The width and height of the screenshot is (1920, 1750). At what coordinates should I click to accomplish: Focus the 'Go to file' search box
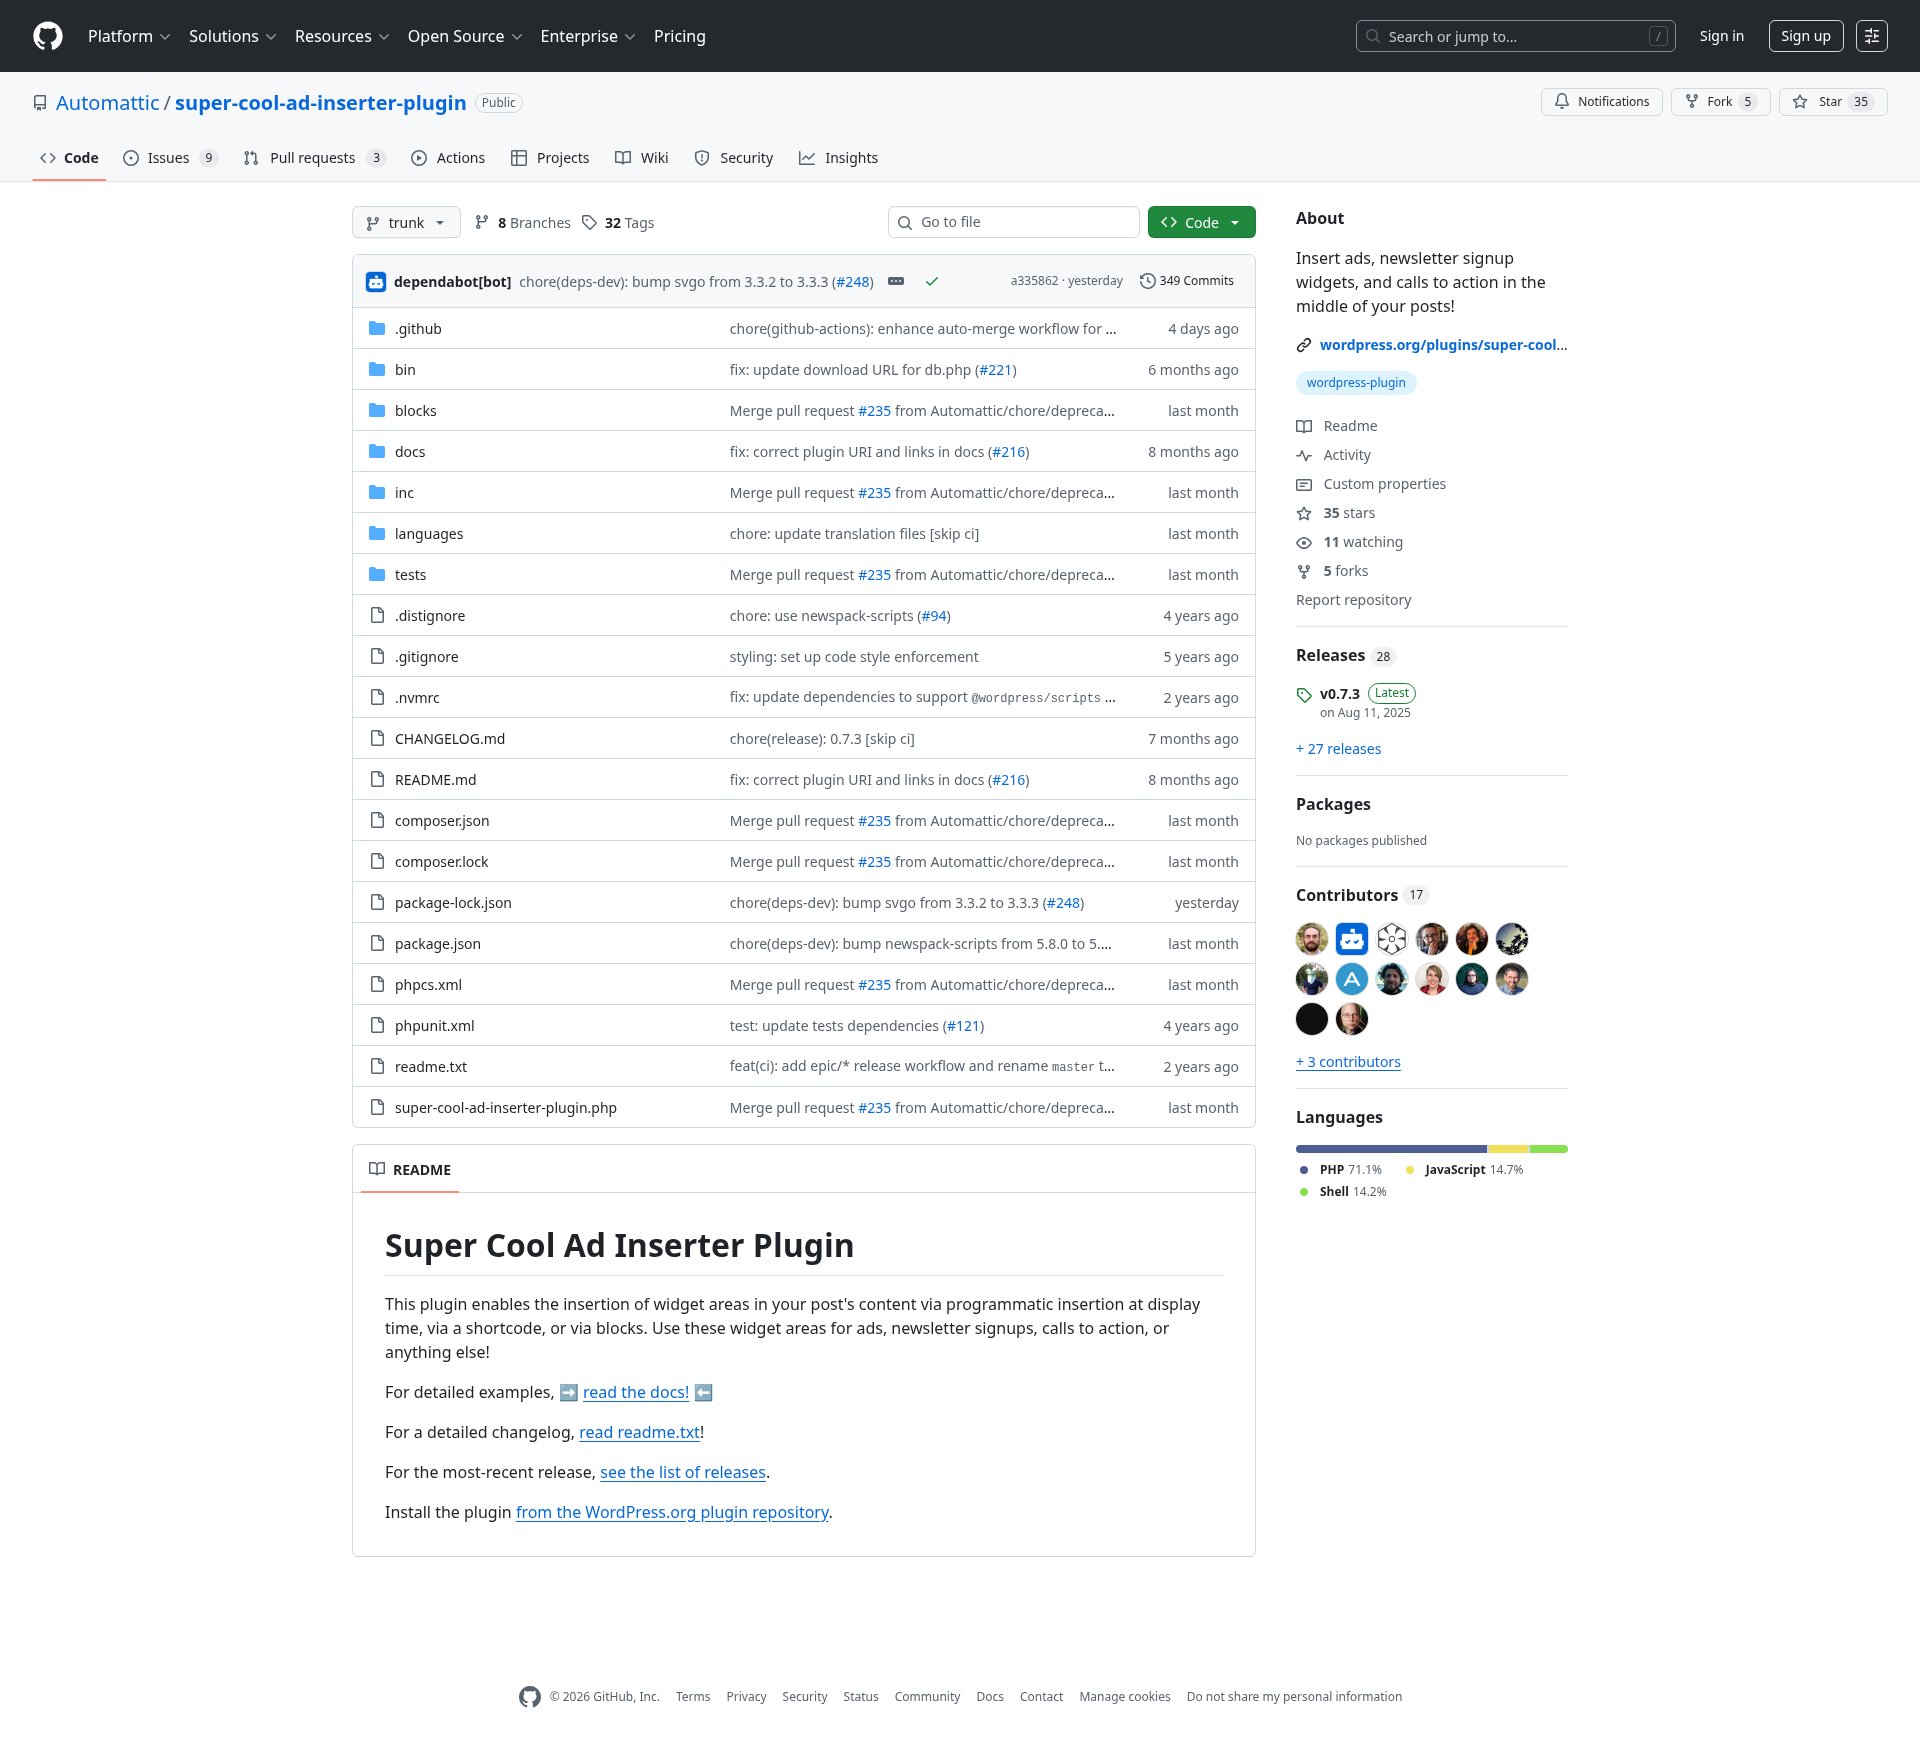(x=1013, y=222)
